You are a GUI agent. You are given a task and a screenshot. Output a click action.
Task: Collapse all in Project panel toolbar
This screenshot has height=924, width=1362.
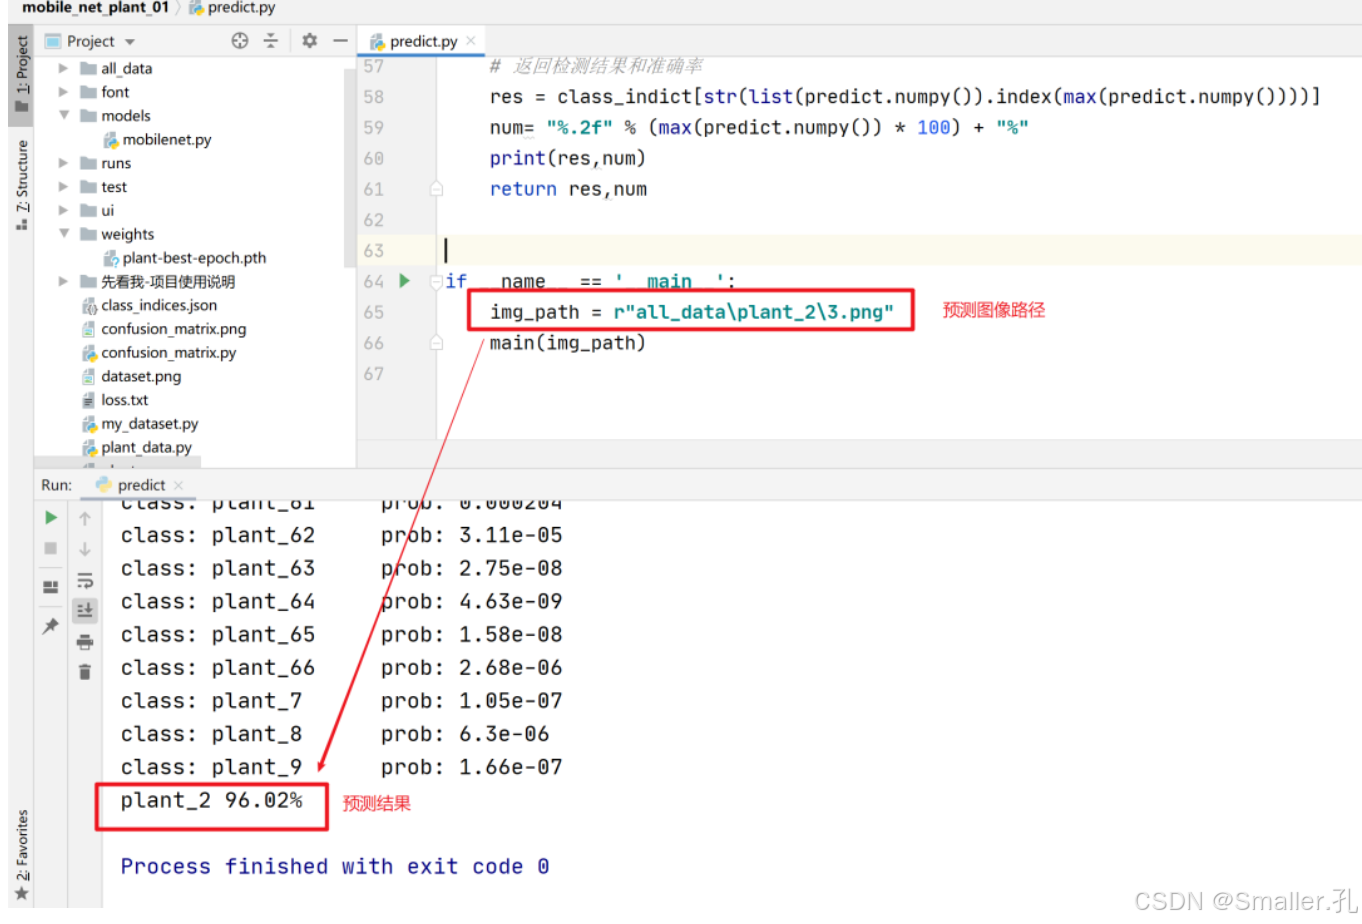(x=270, y=41)
